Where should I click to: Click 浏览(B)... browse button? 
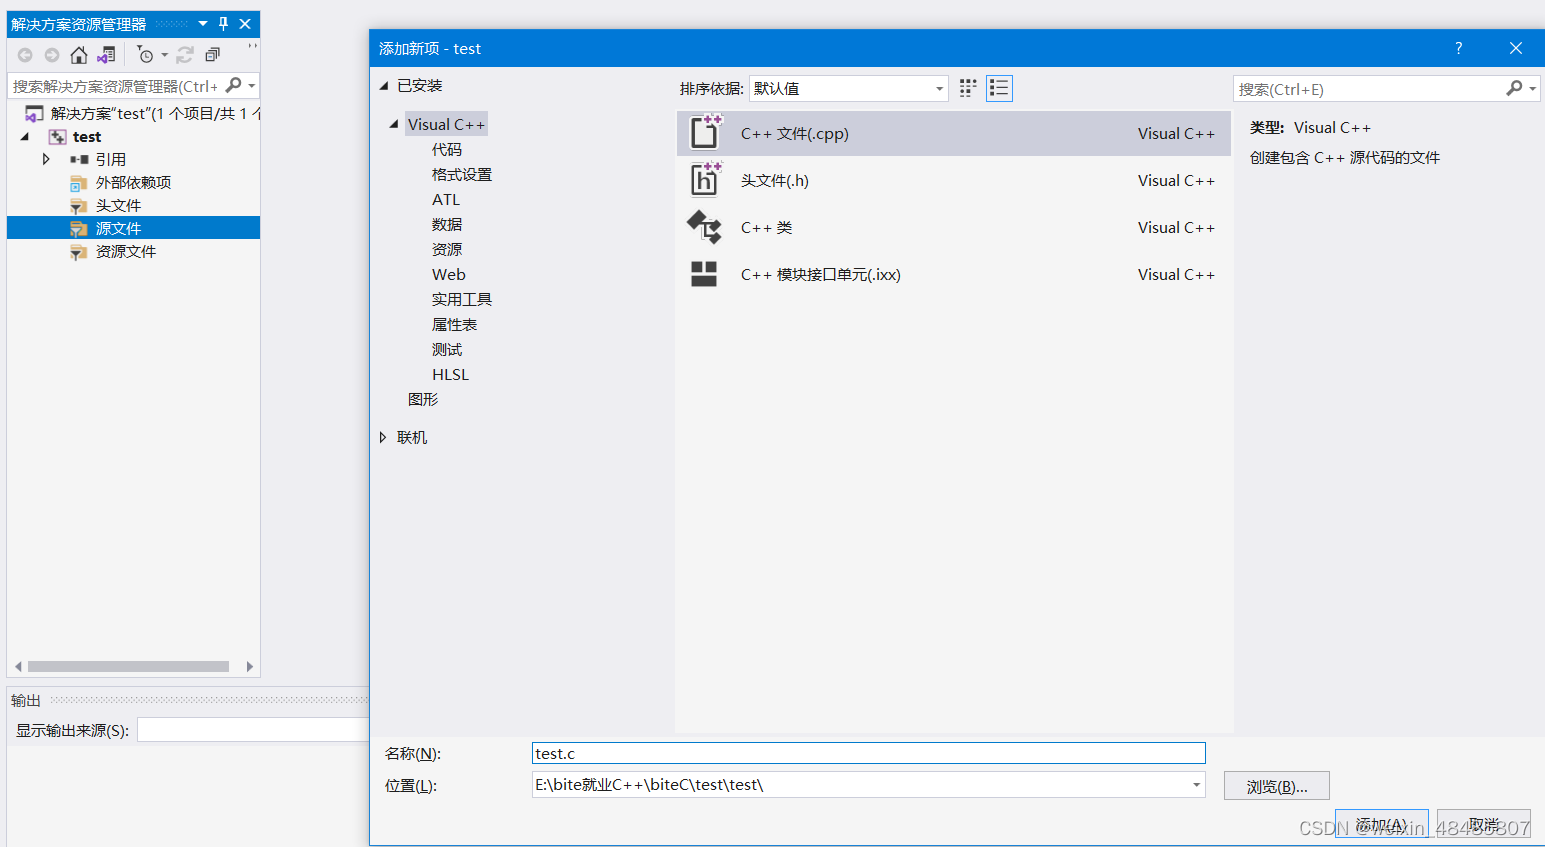click(1277, 786)
